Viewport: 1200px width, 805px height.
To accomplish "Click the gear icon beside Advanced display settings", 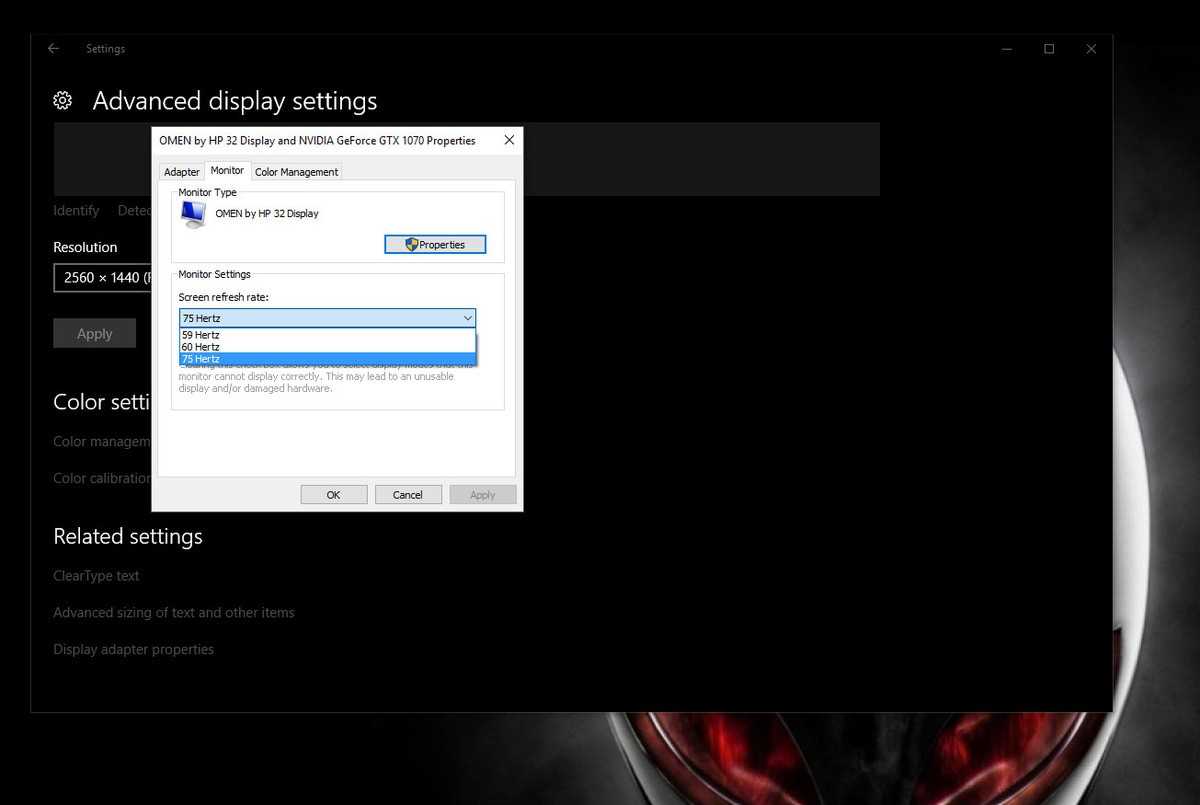I will 63,101.
